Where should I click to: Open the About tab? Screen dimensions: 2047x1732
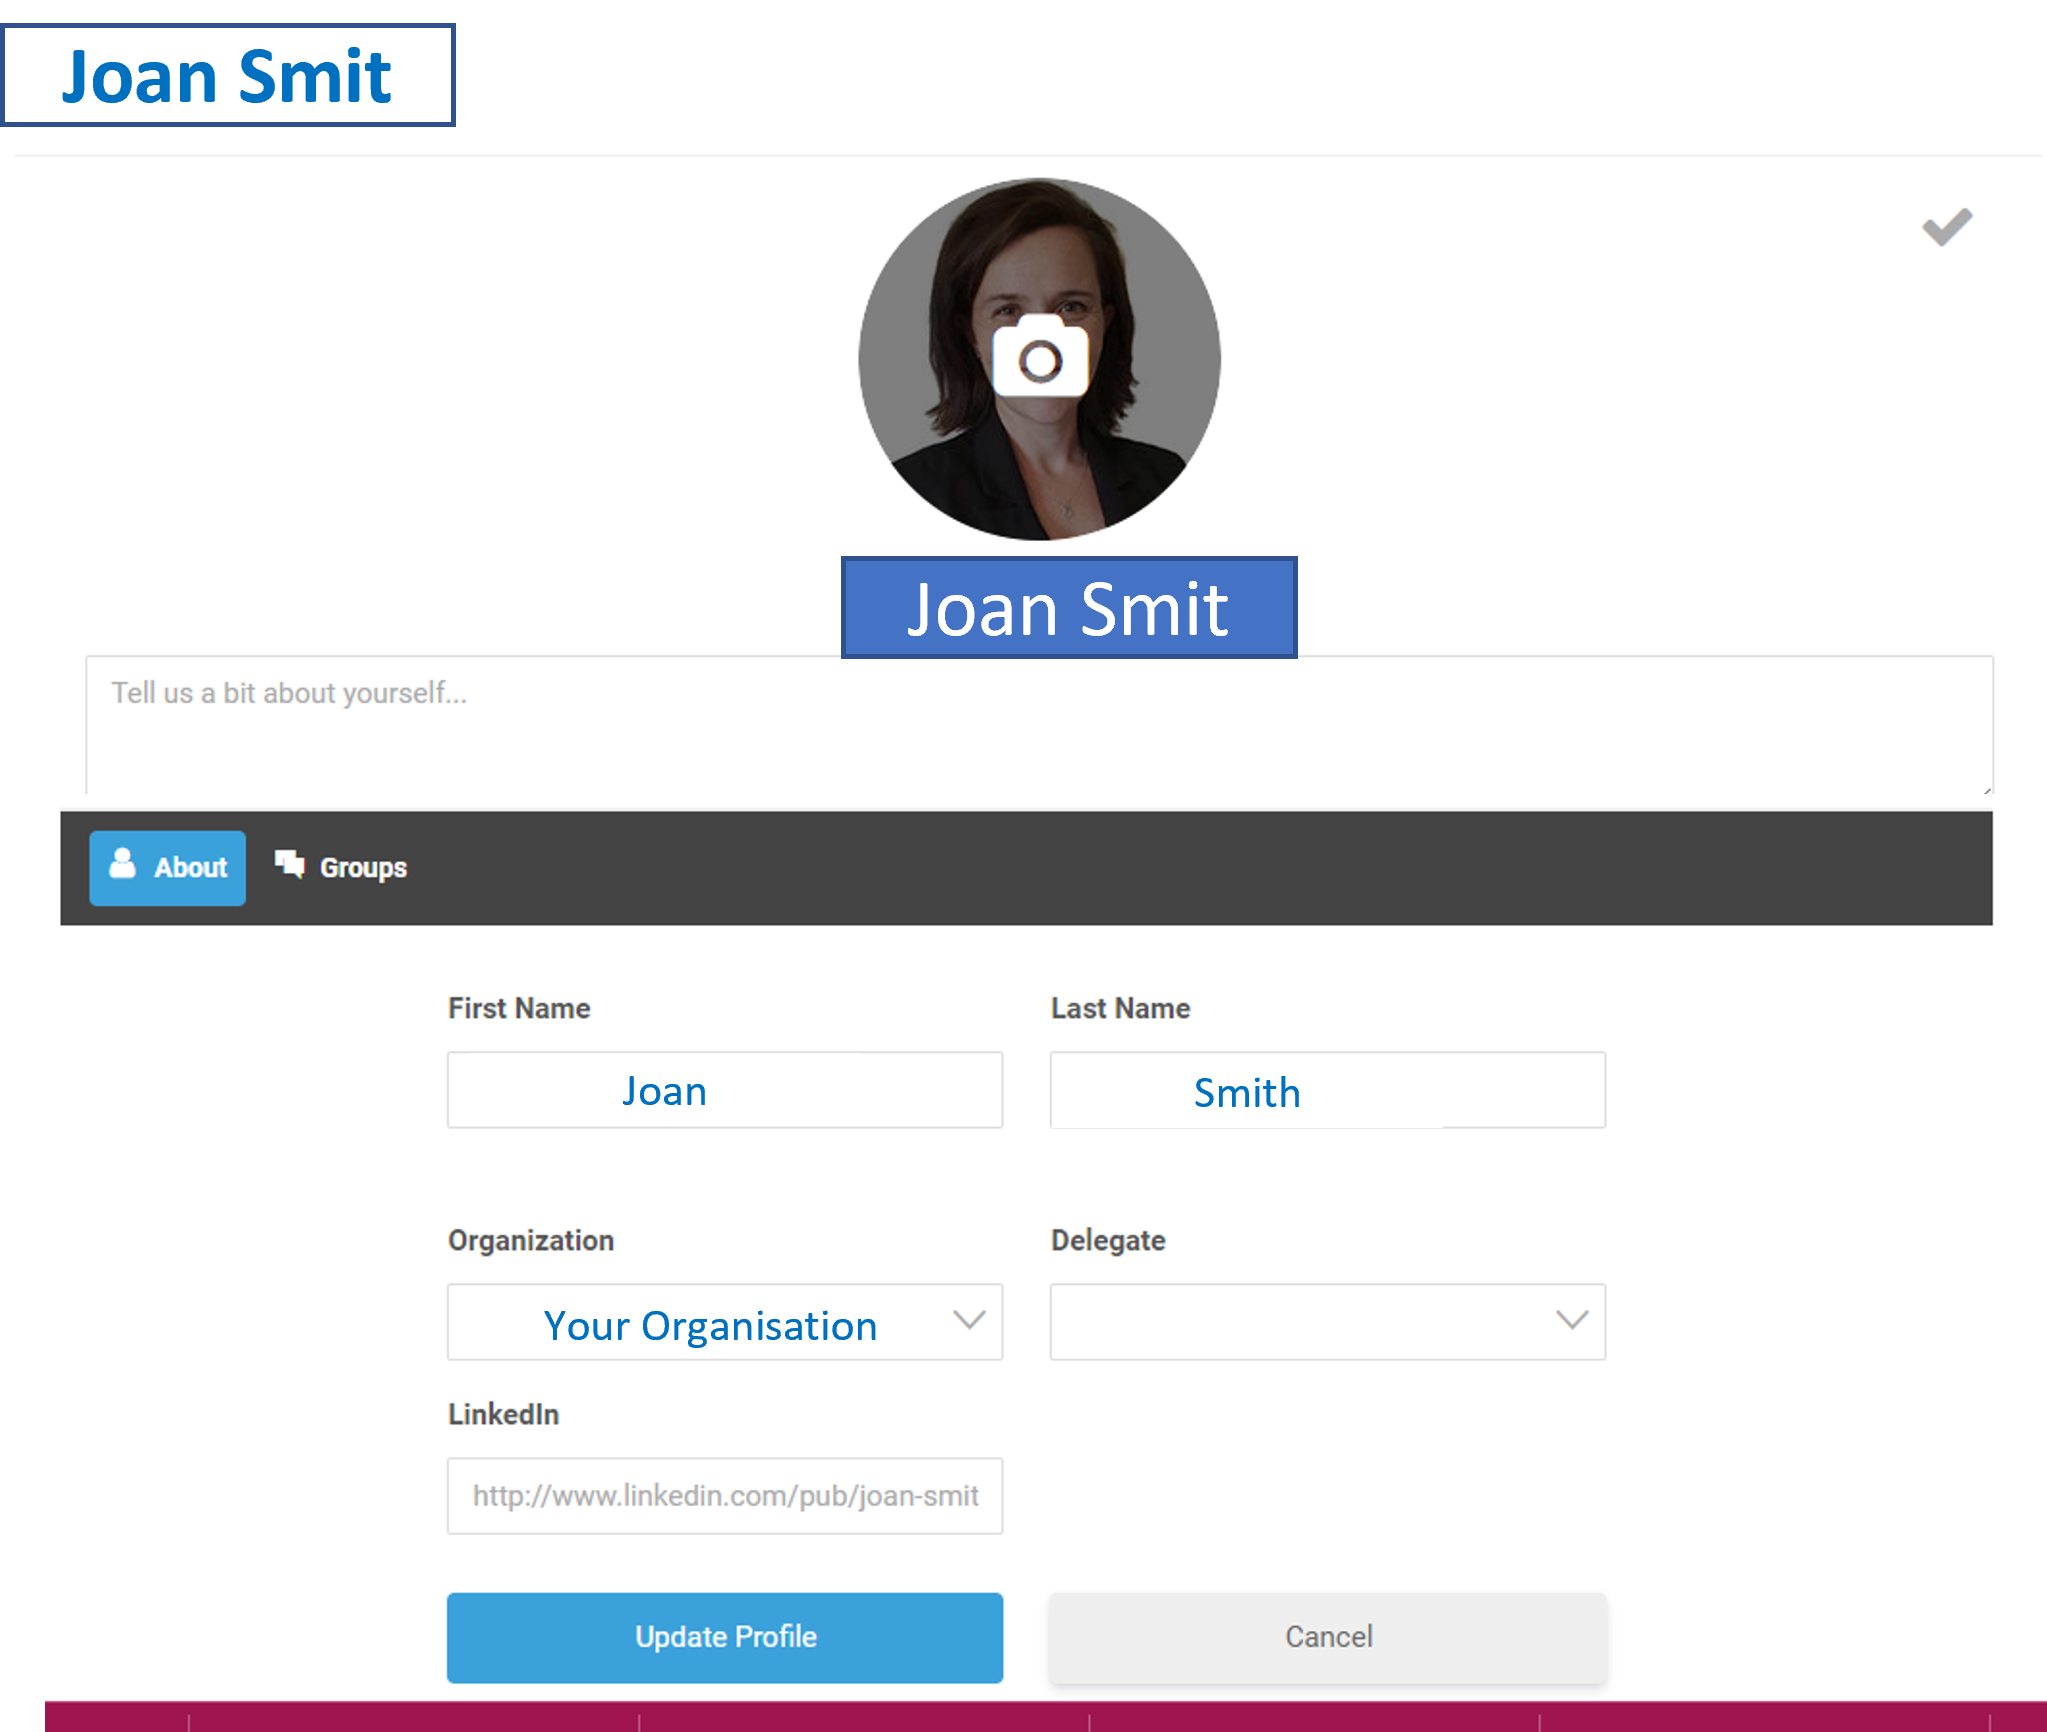(x=168, y=868)
